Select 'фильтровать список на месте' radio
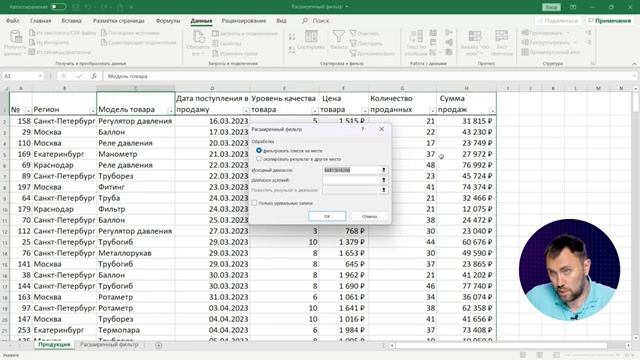Screen dimensions: 640x360 point(259,151)
